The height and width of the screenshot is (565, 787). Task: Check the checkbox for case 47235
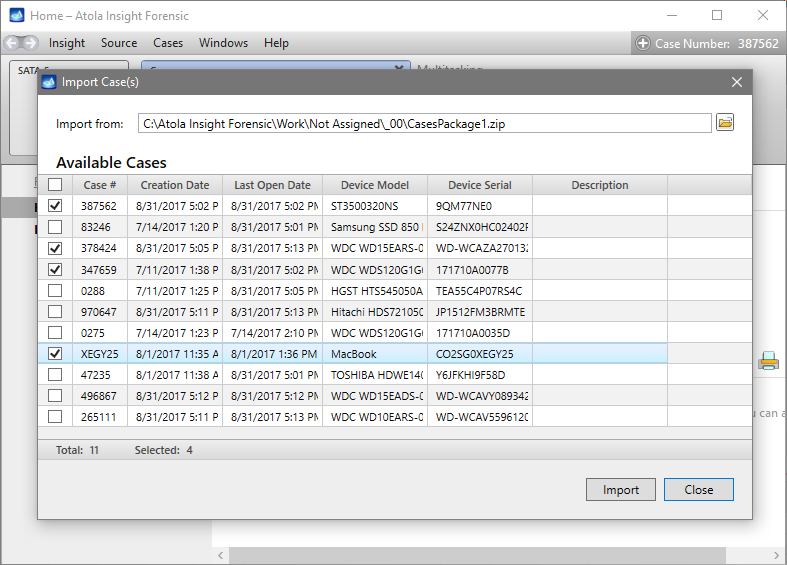click(x=55, y=375)
